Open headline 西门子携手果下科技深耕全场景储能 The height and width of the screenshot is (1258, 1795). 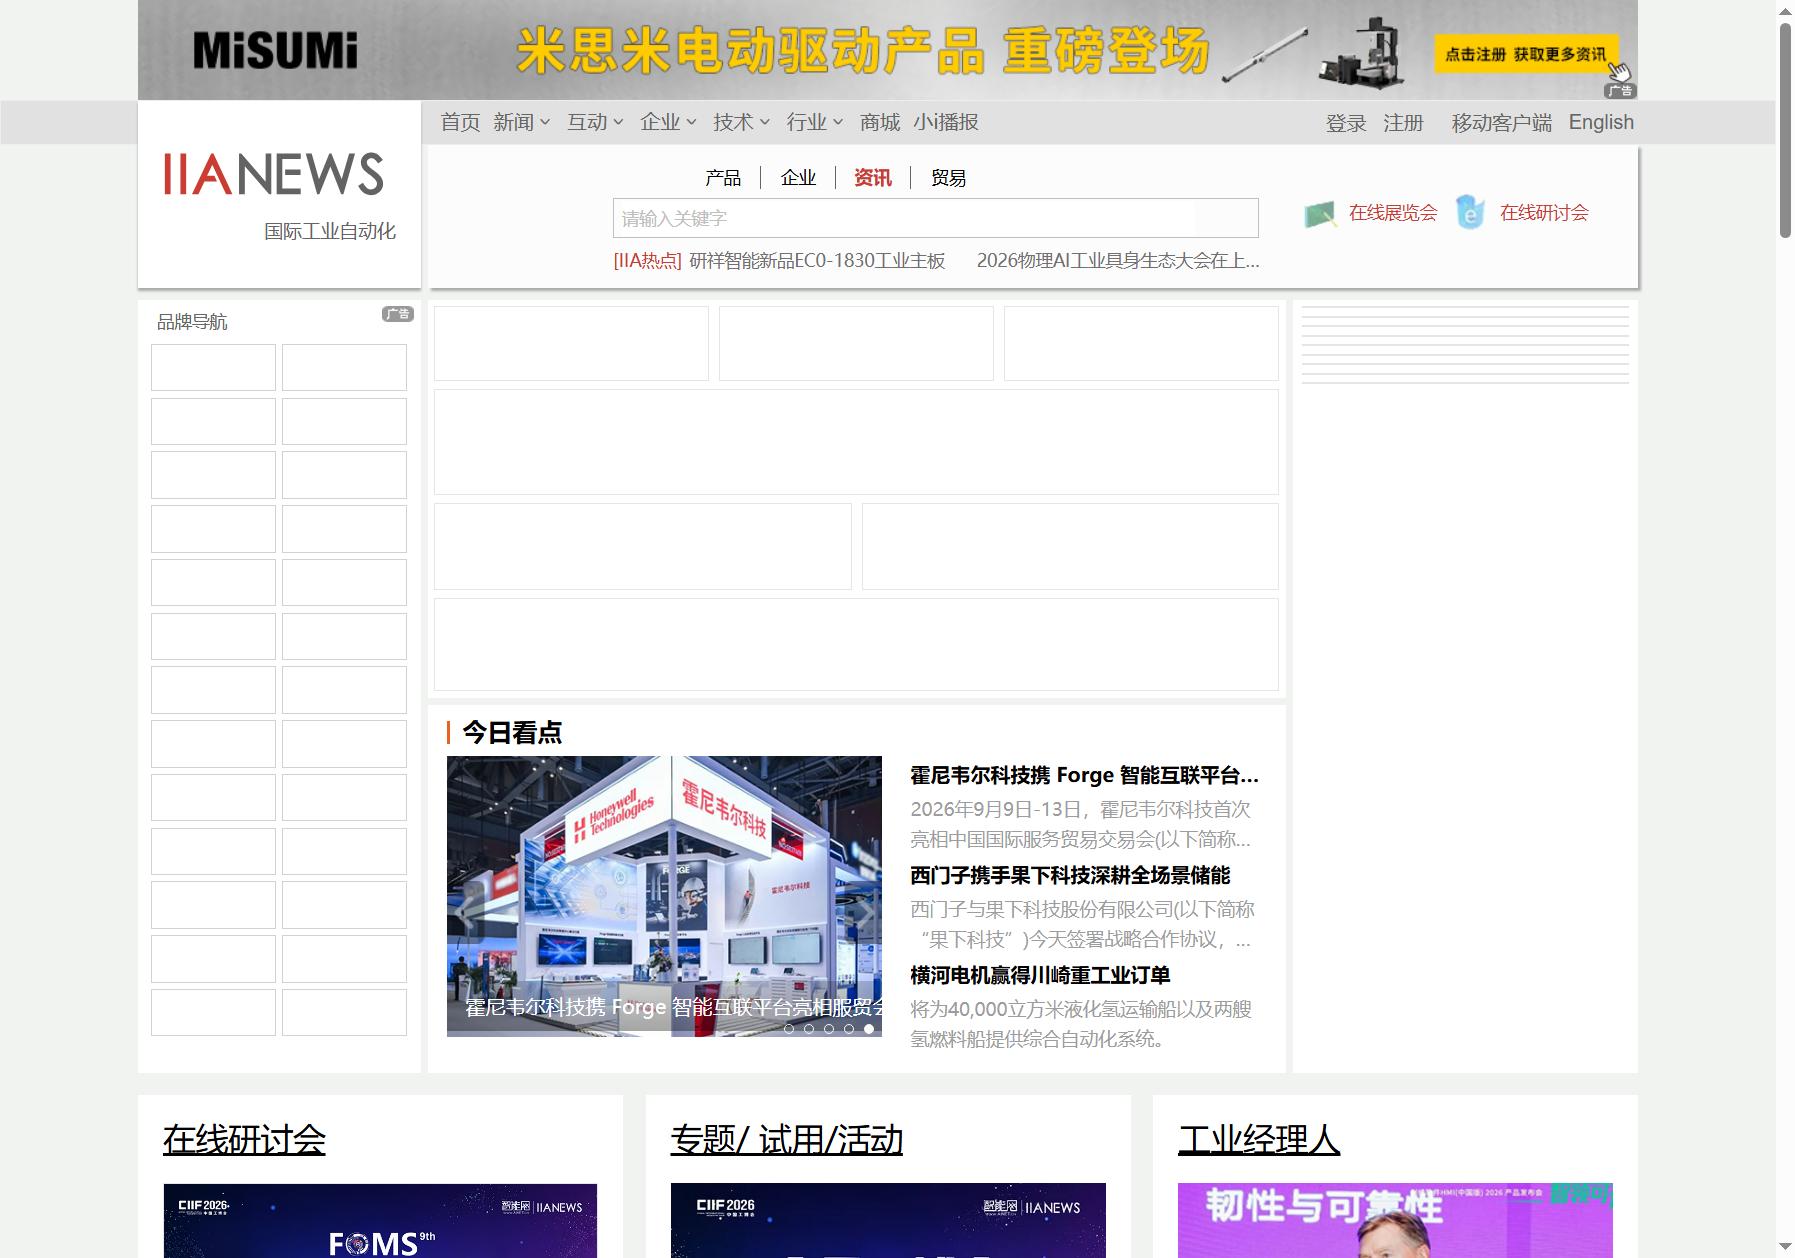[1070, 875]
